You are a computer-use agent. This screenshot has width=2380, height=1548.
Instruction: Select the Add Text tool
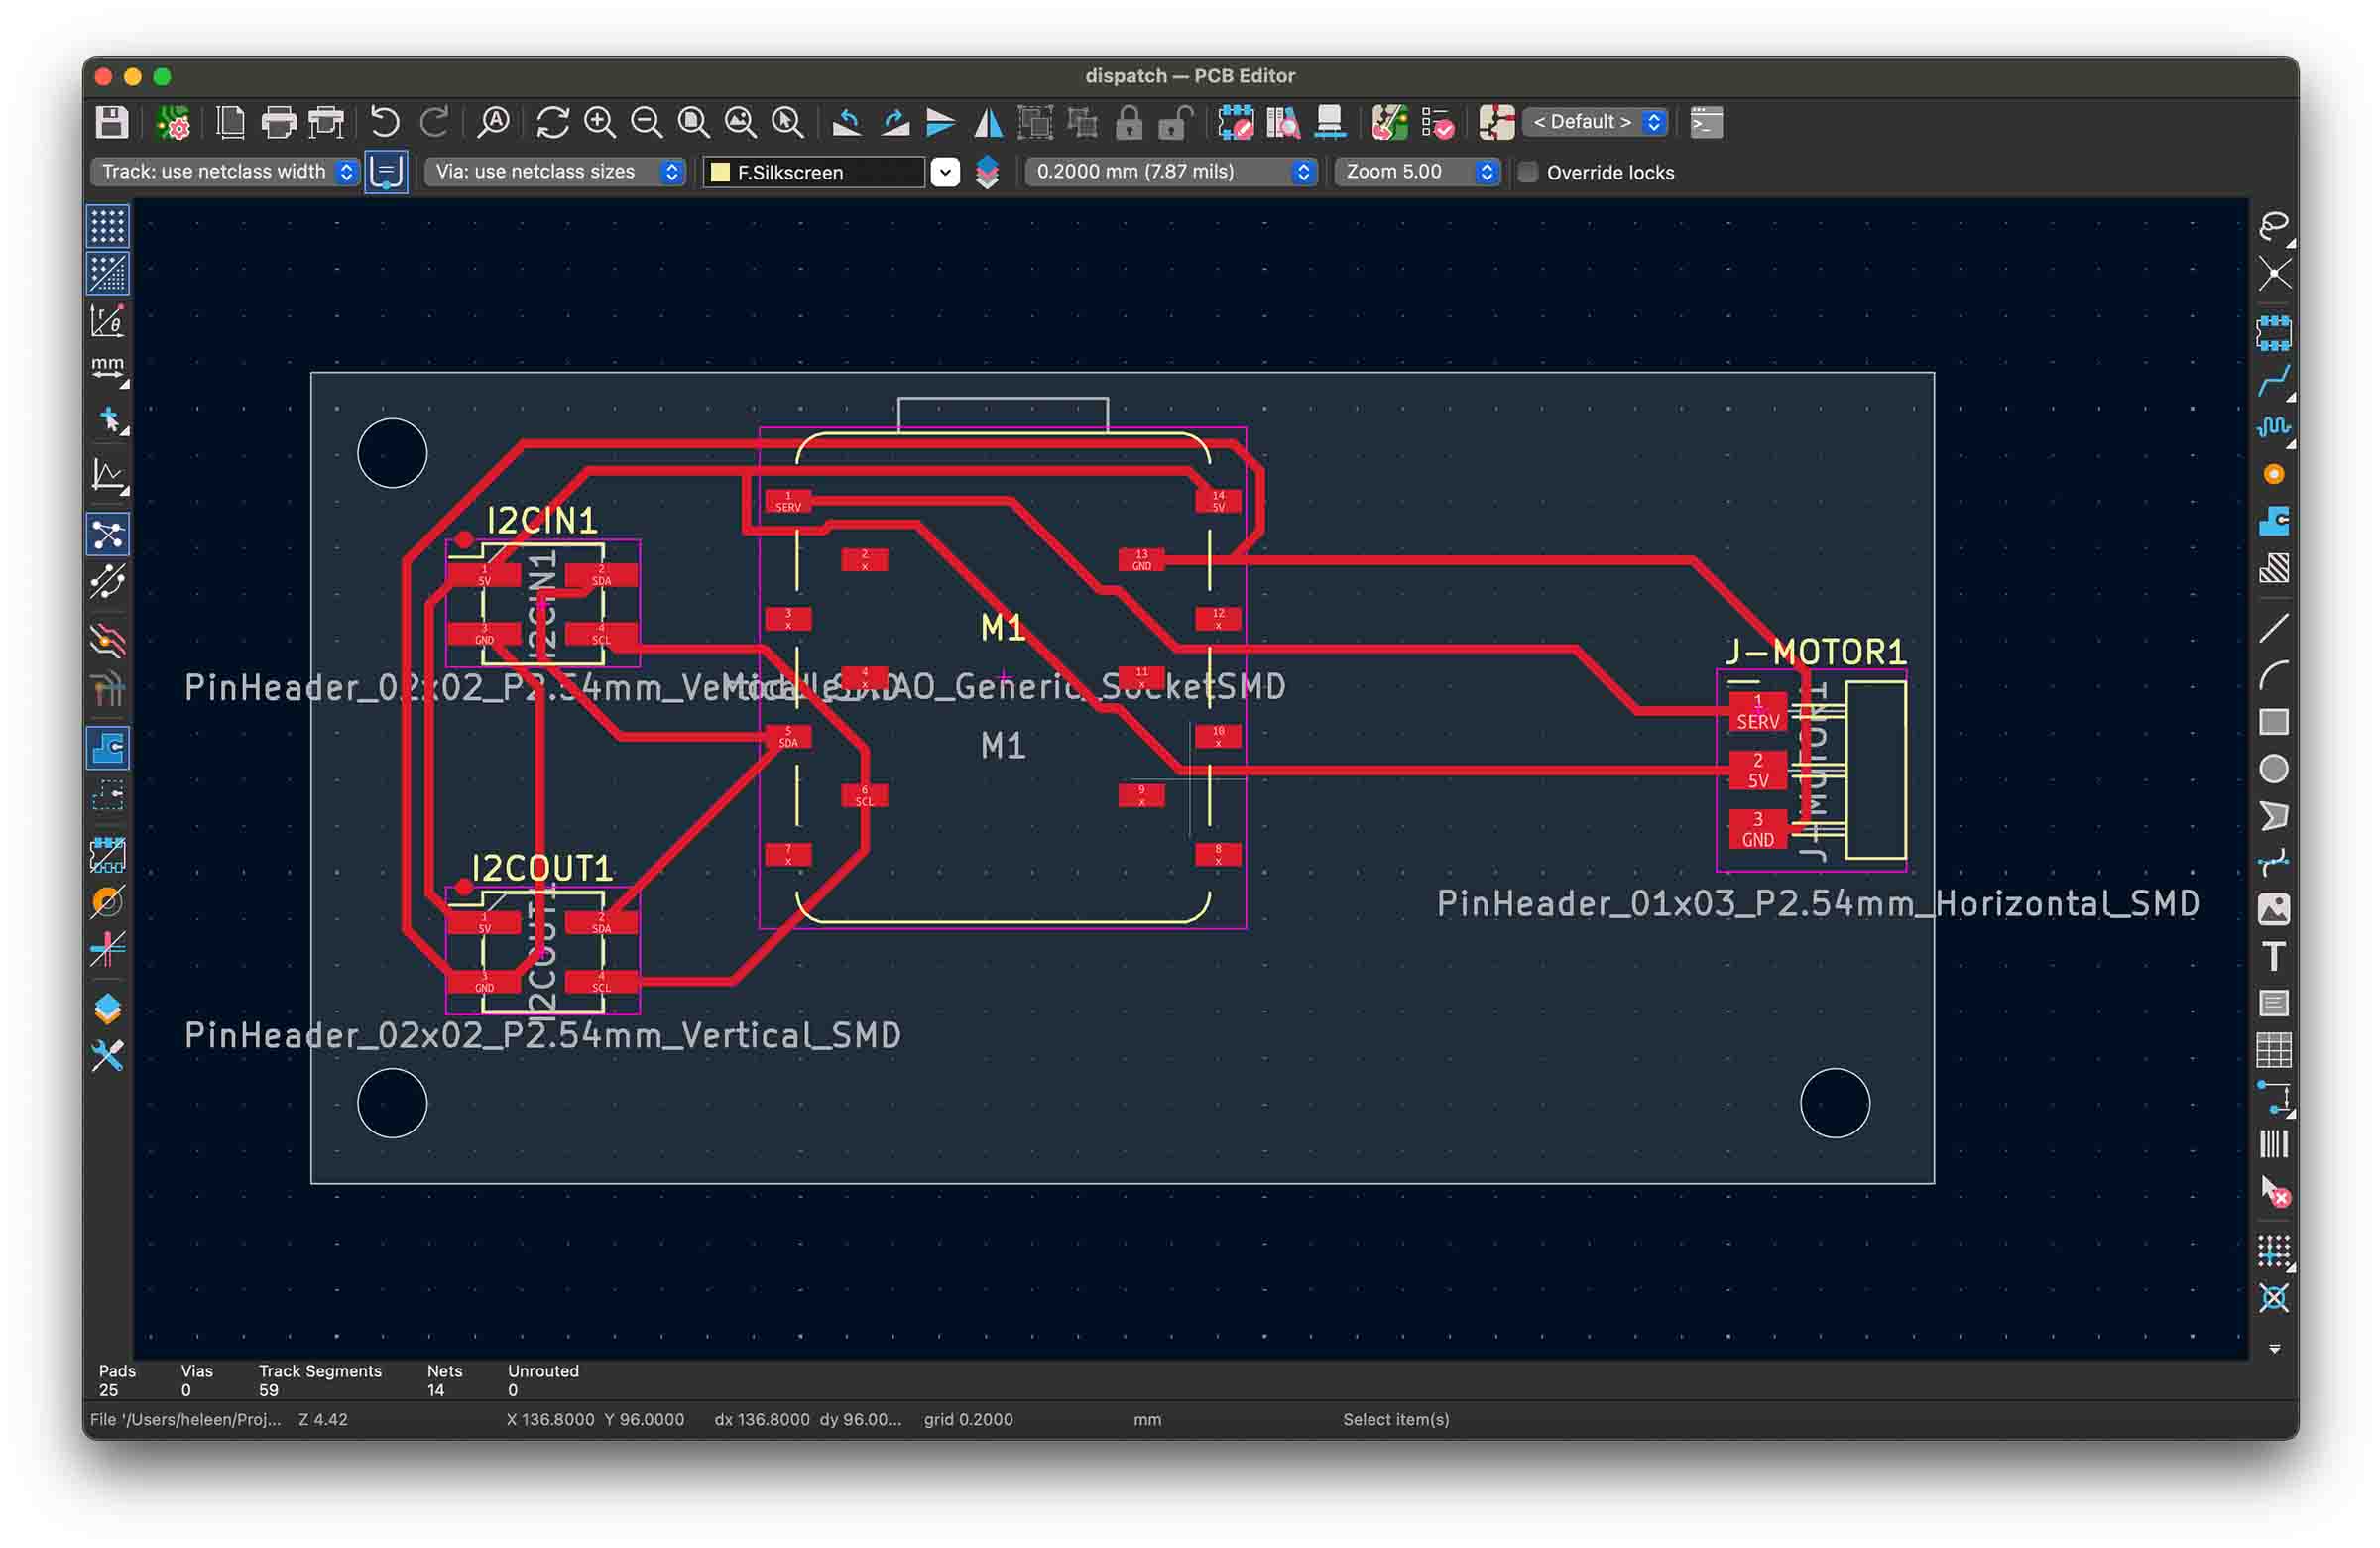click(2273, 957)
